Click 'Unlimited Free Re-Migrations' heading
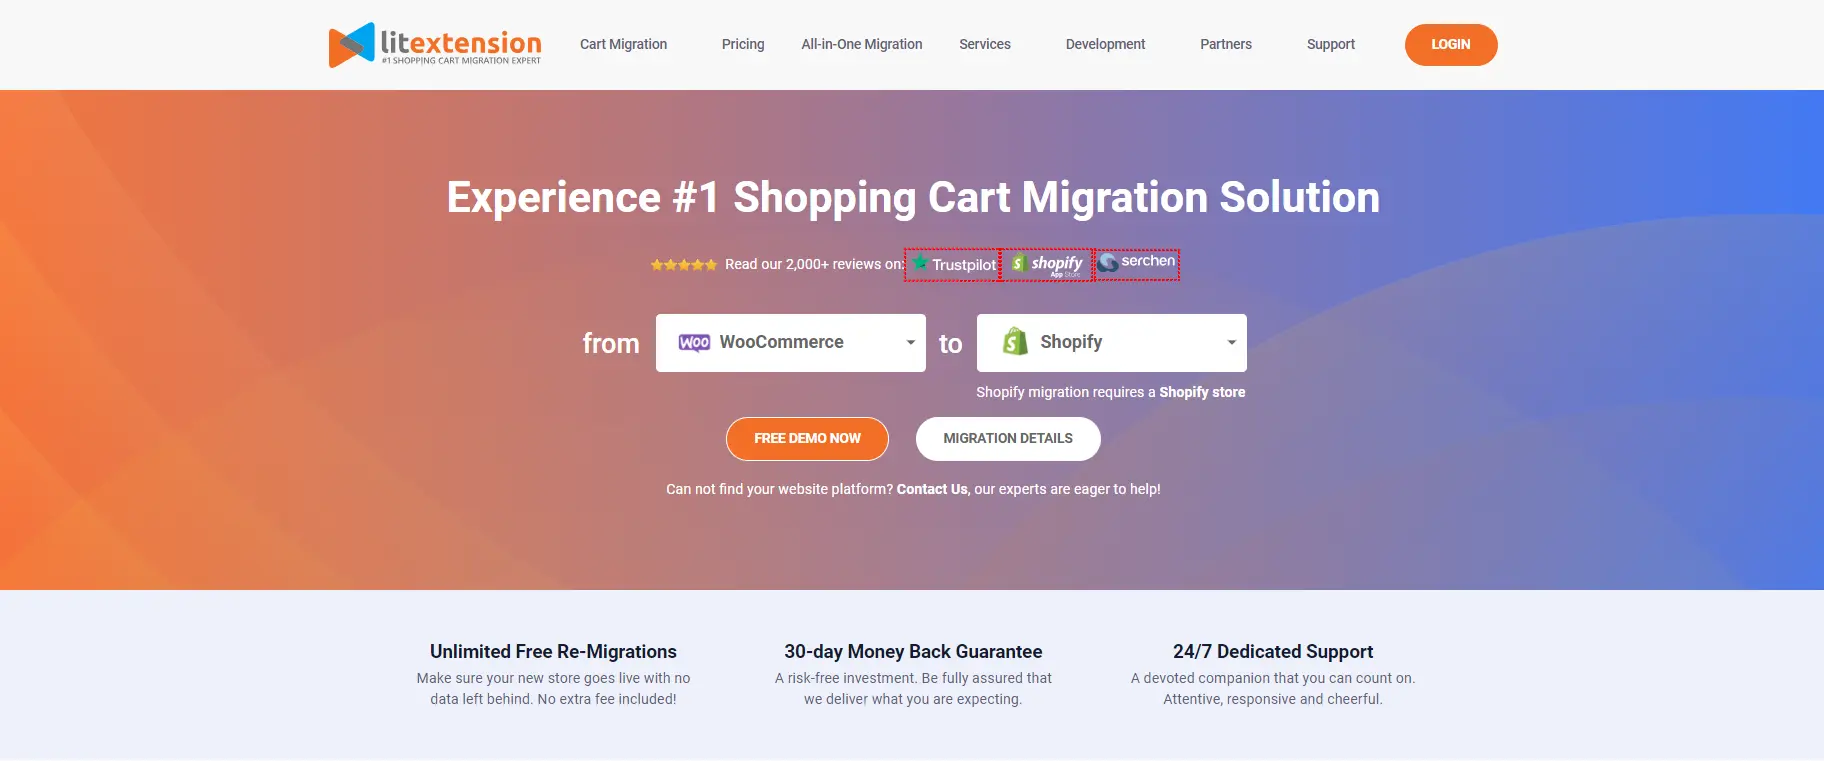Image resolution: width=1824 pixels, height=761 pixels. click(x=553, y=652)
